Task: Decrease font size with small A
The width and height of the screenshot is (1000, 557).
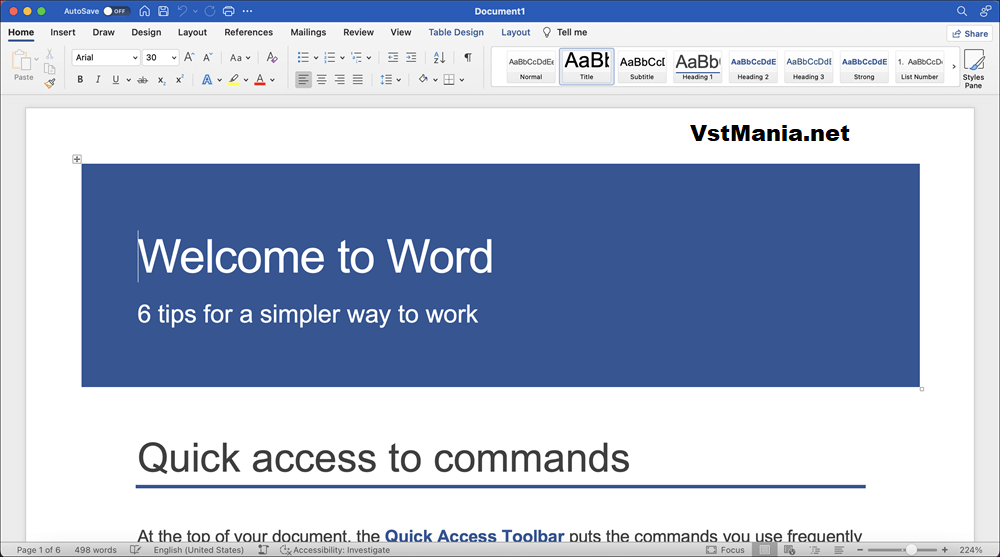Action: point(207,57)
